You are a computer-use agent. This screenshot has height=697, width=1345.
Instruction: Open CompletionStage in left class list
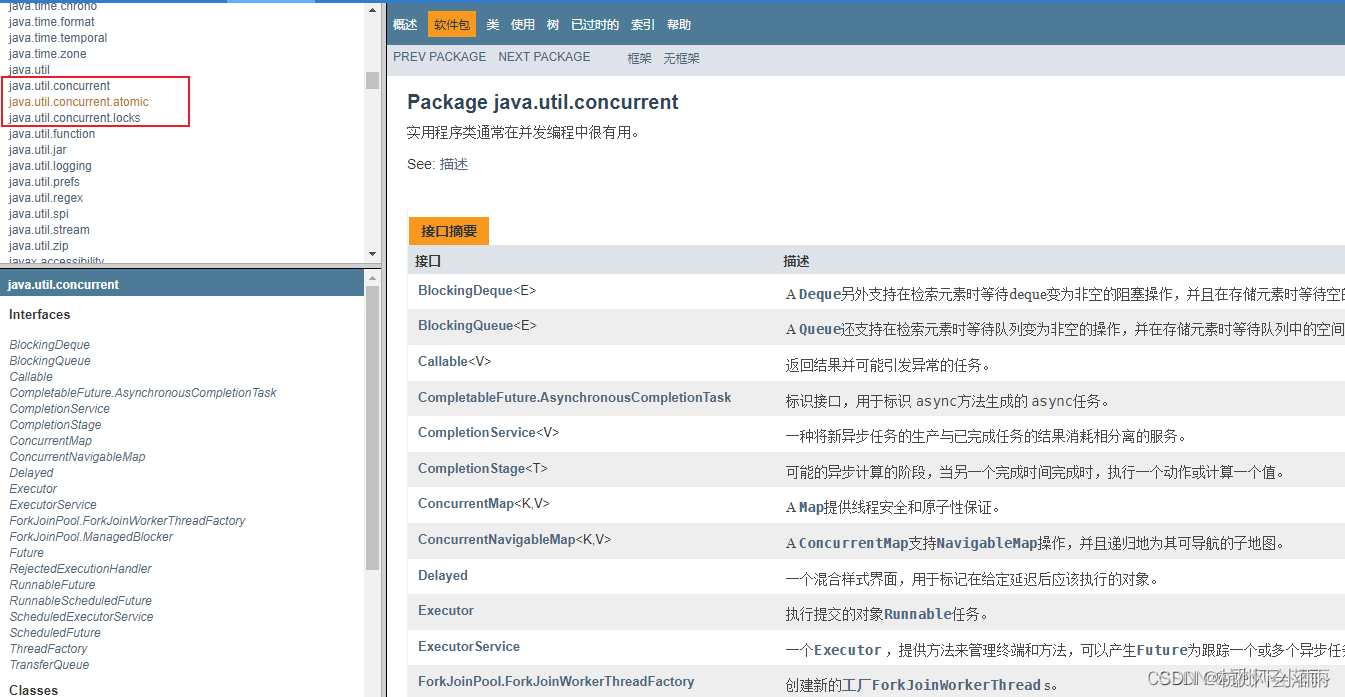[55, 425]
